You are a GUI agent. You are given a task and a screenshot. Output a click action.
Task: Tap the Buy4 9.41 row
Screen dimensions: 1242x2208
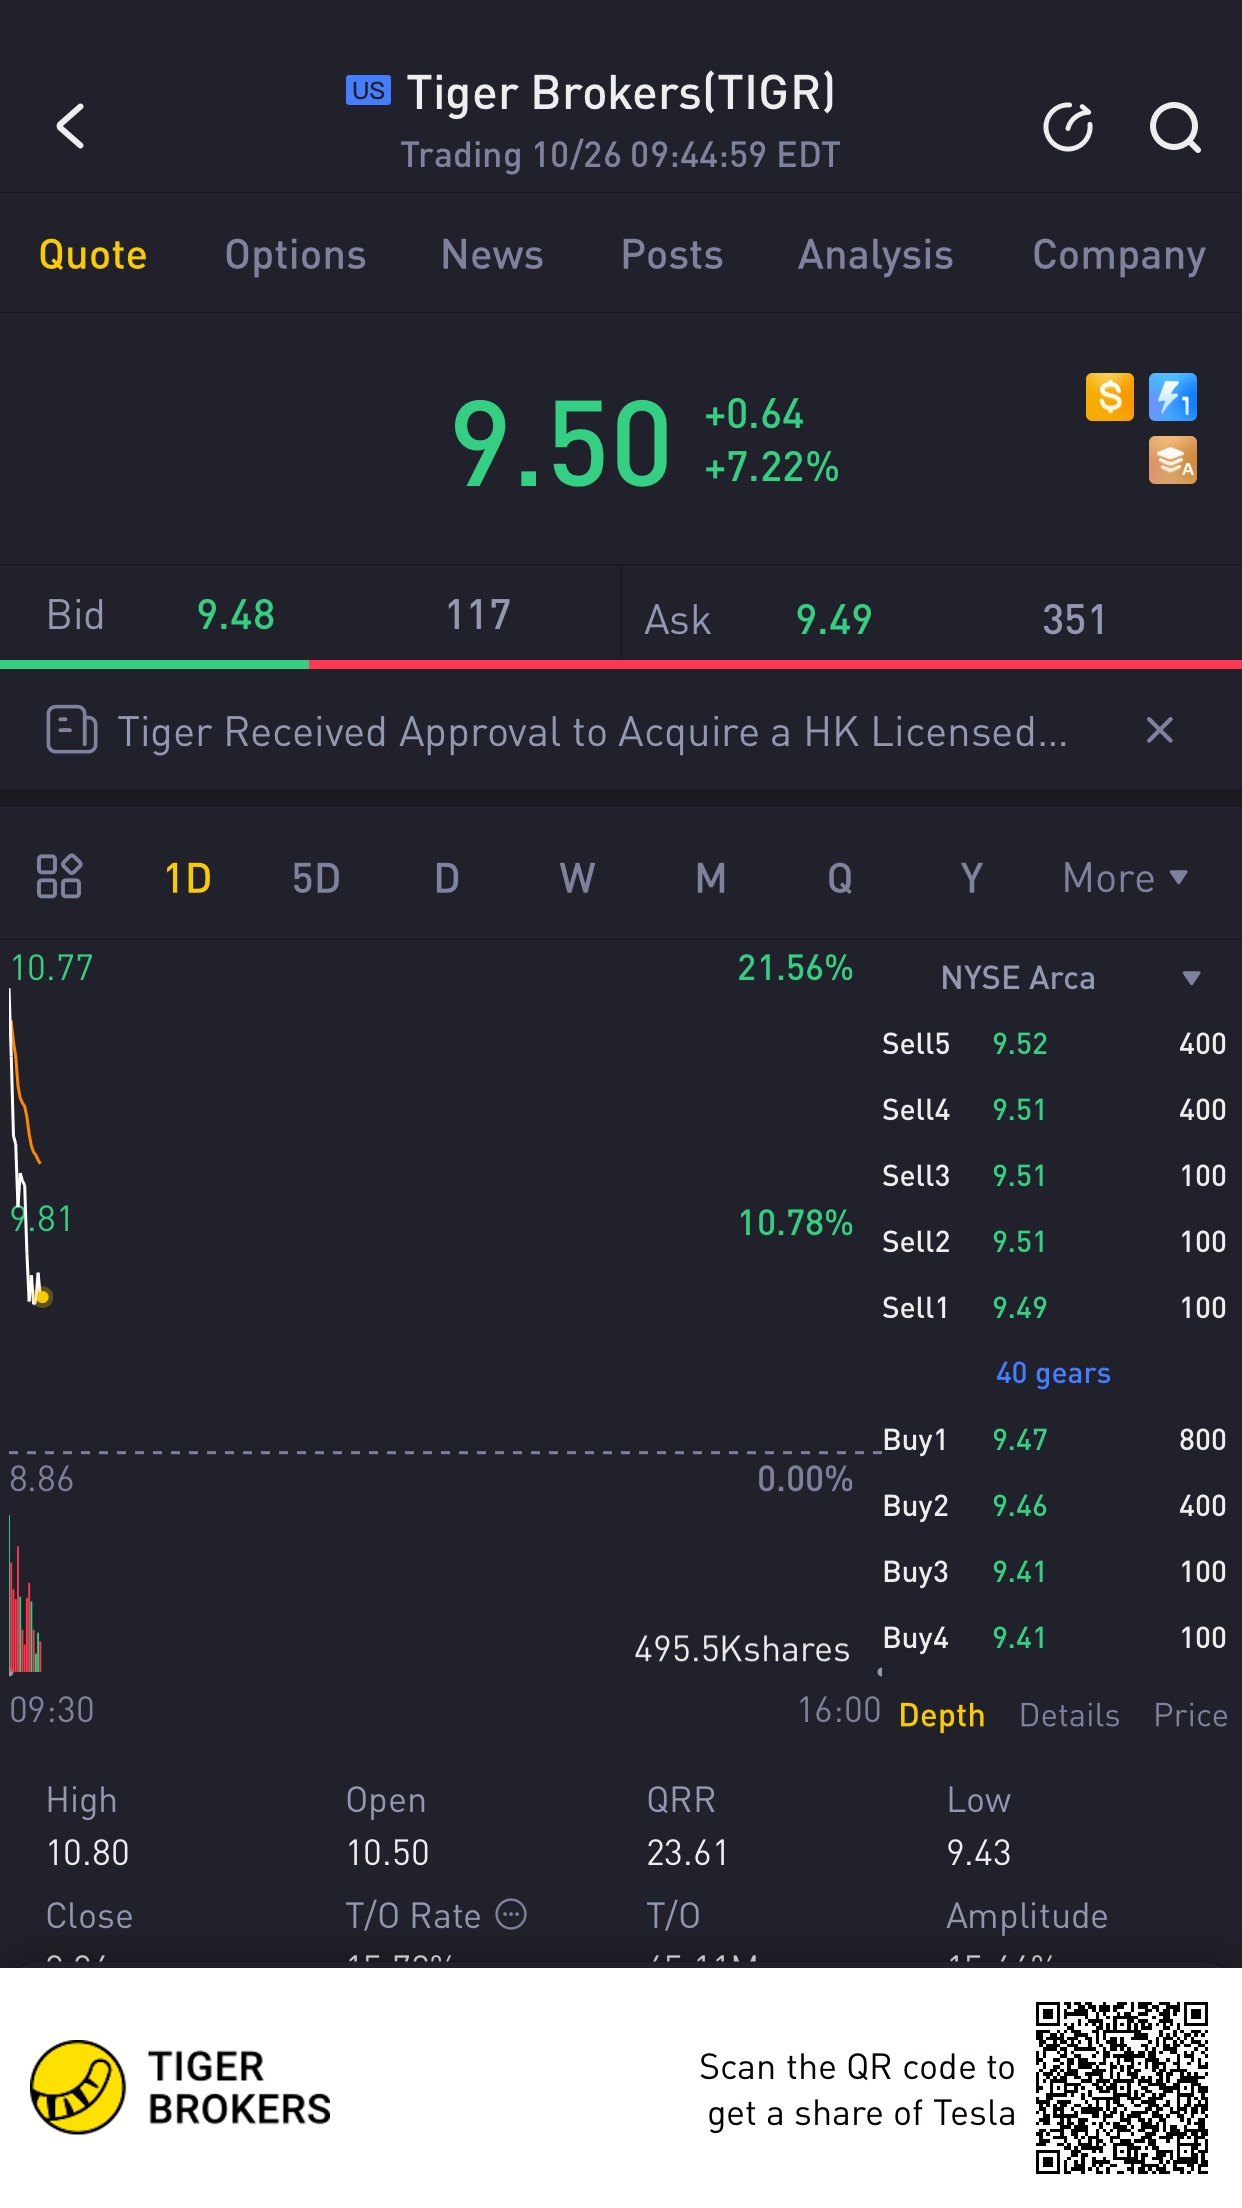click(1054, 1637)
